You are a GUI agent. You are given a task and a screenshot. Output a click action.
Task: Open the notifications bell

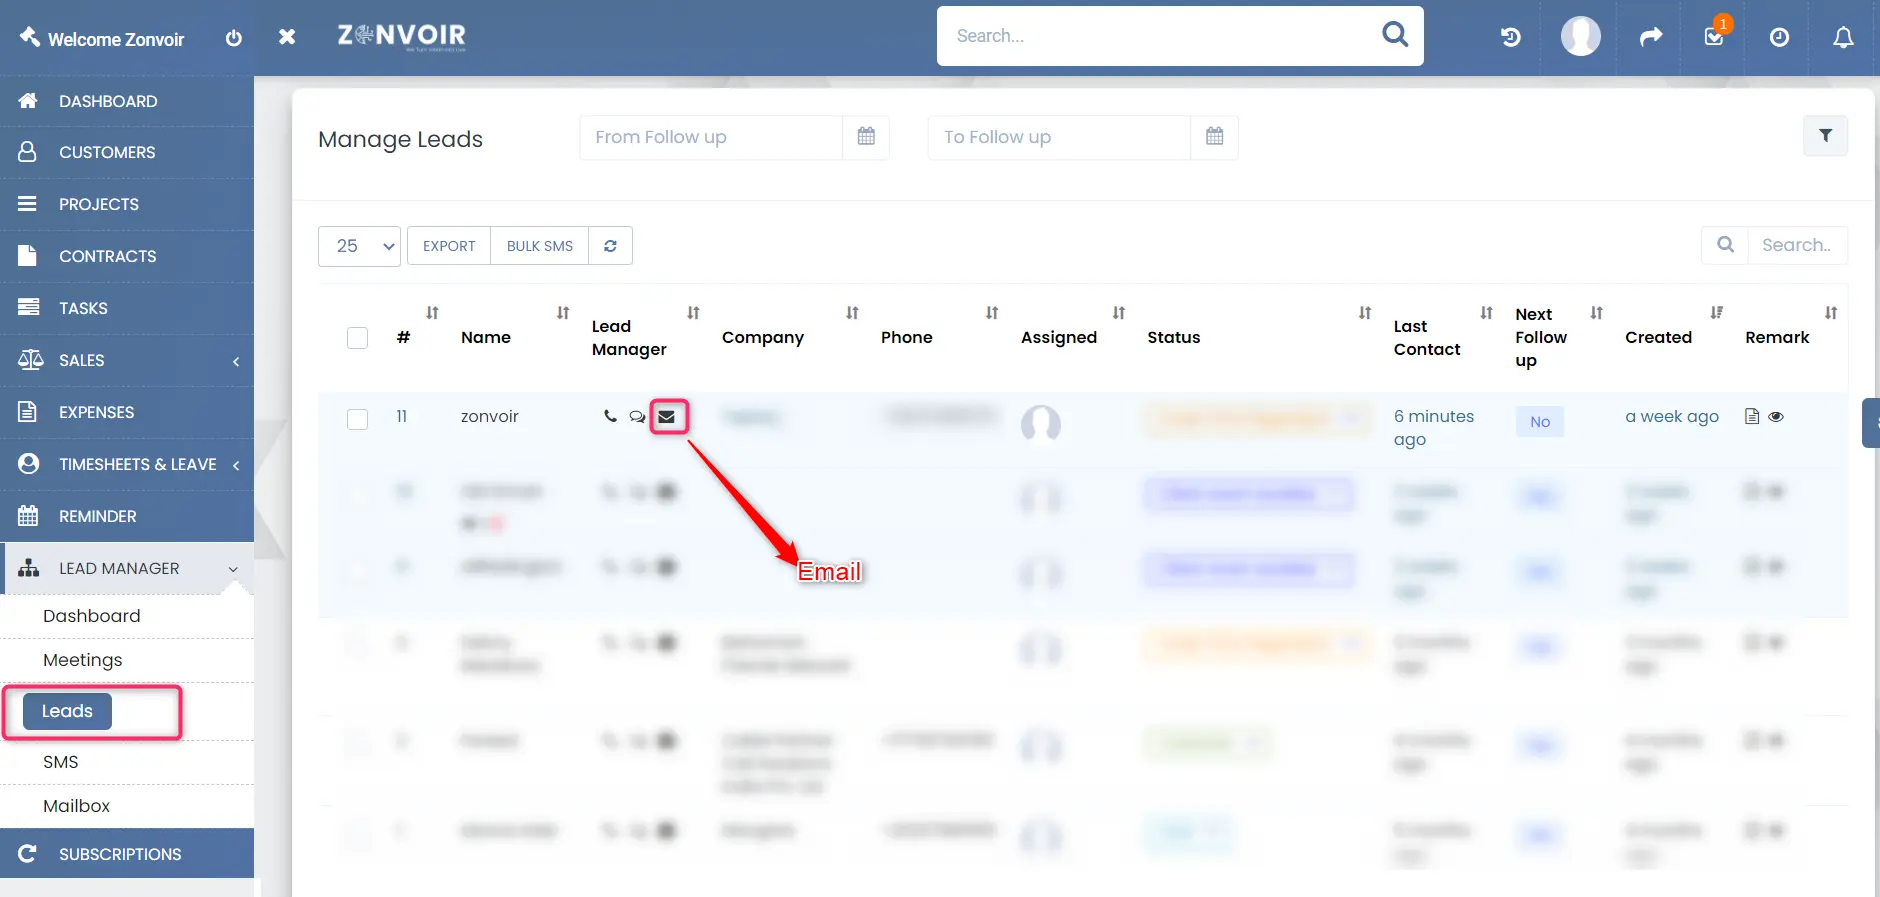point(1843,37)
